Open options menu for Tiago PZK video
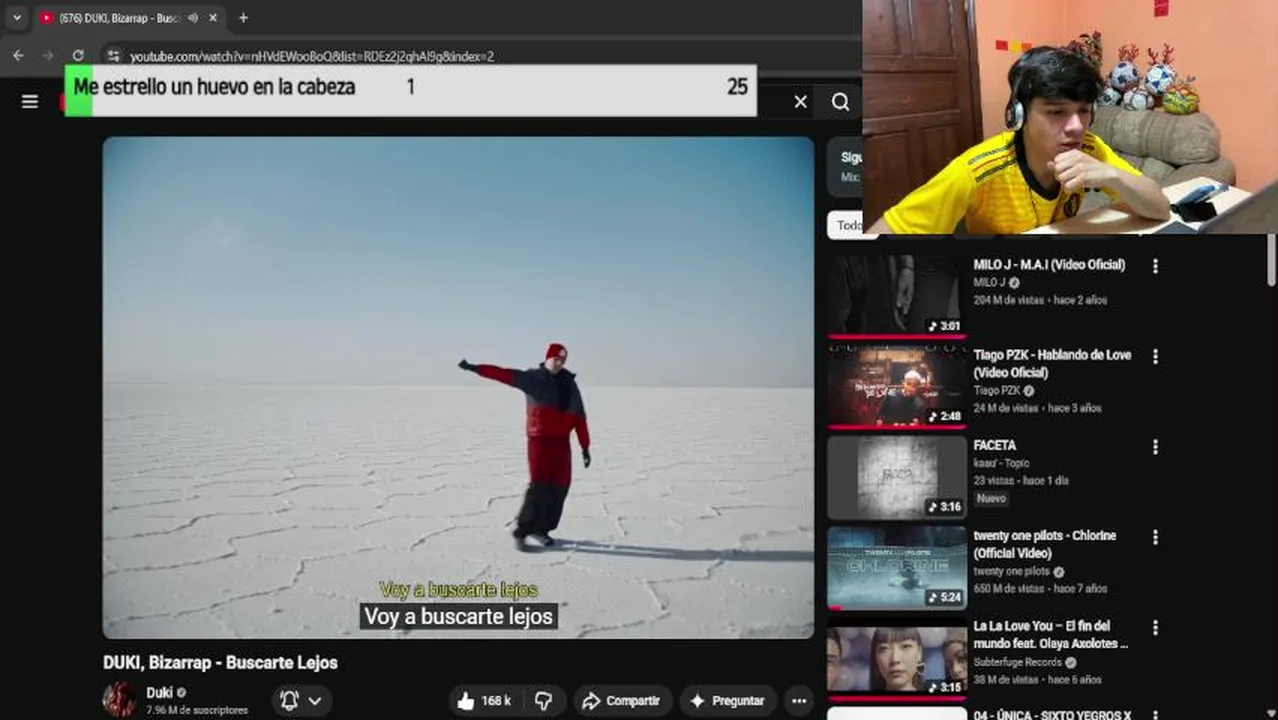The width and height of the screenshot is (1278, 720). click(x=1155, y=356)
